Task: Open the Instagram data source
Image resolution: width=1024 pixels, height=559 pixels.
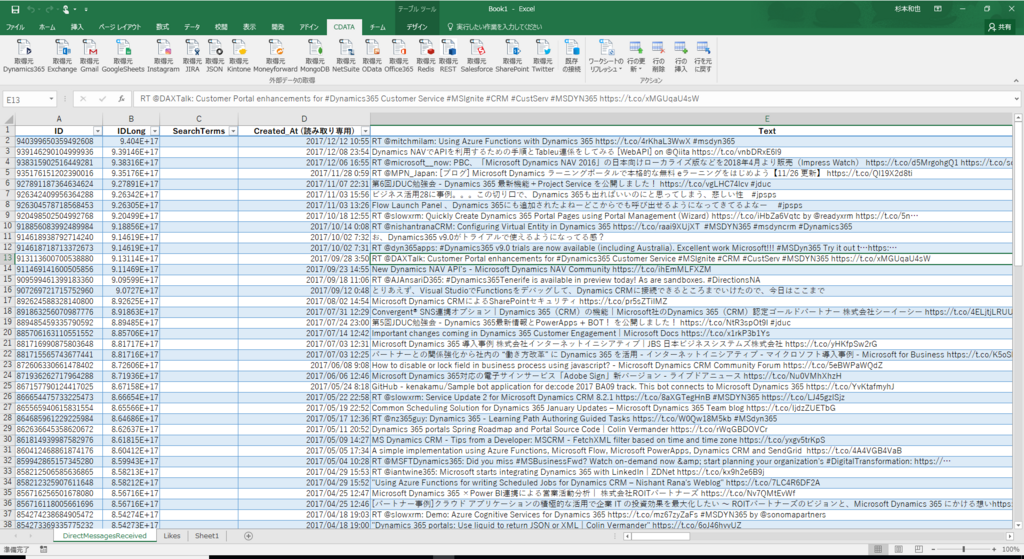Action: 163,56
